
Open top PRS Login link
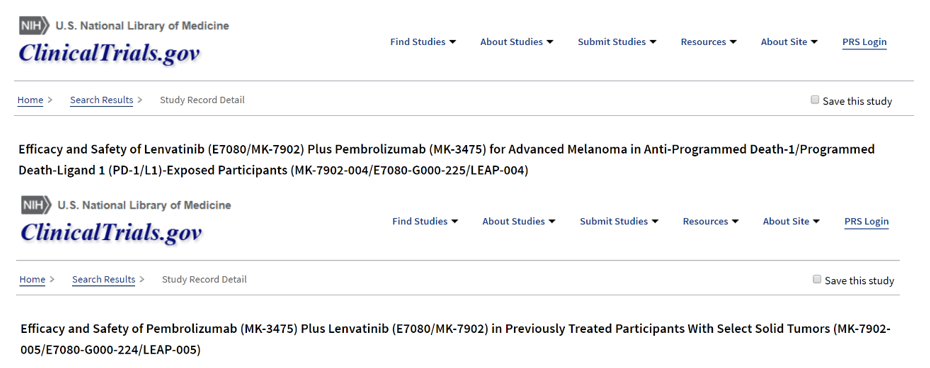[864, 42]
